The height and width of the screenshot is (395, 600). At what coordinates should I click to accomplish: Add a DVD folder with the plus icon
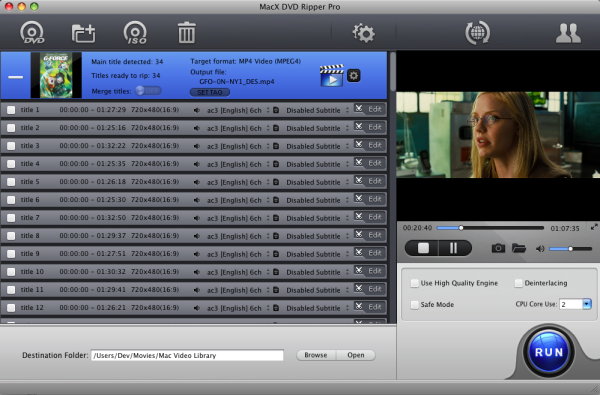click(83, 33)
